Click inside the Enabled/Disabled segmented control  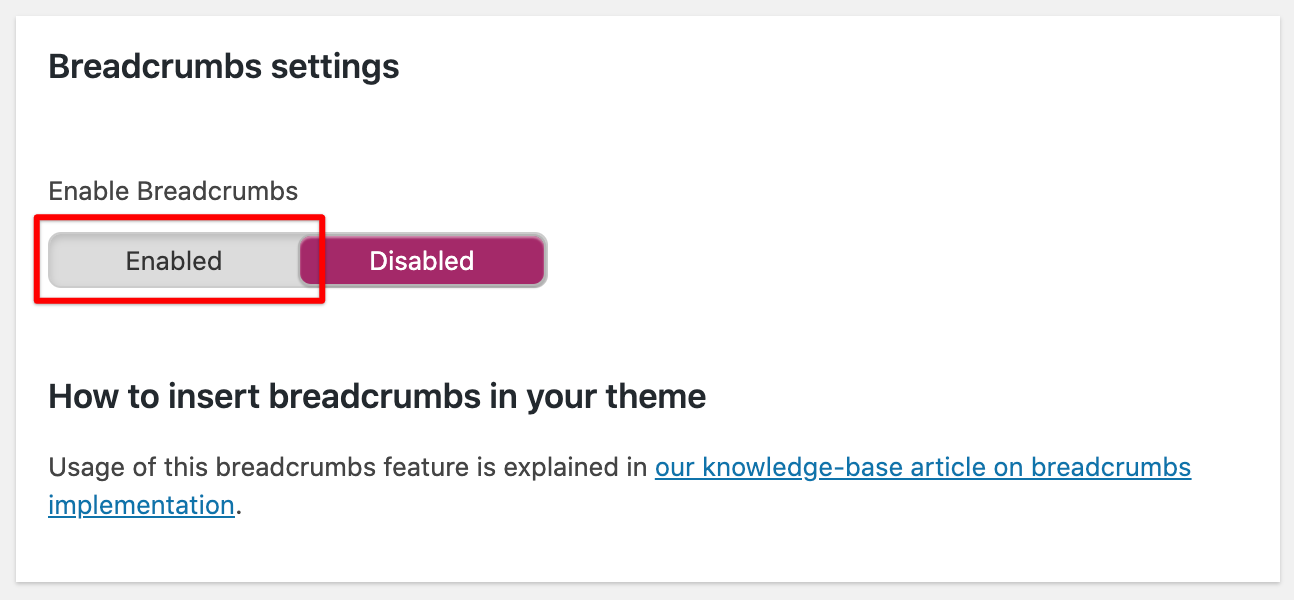click(297, 261)
